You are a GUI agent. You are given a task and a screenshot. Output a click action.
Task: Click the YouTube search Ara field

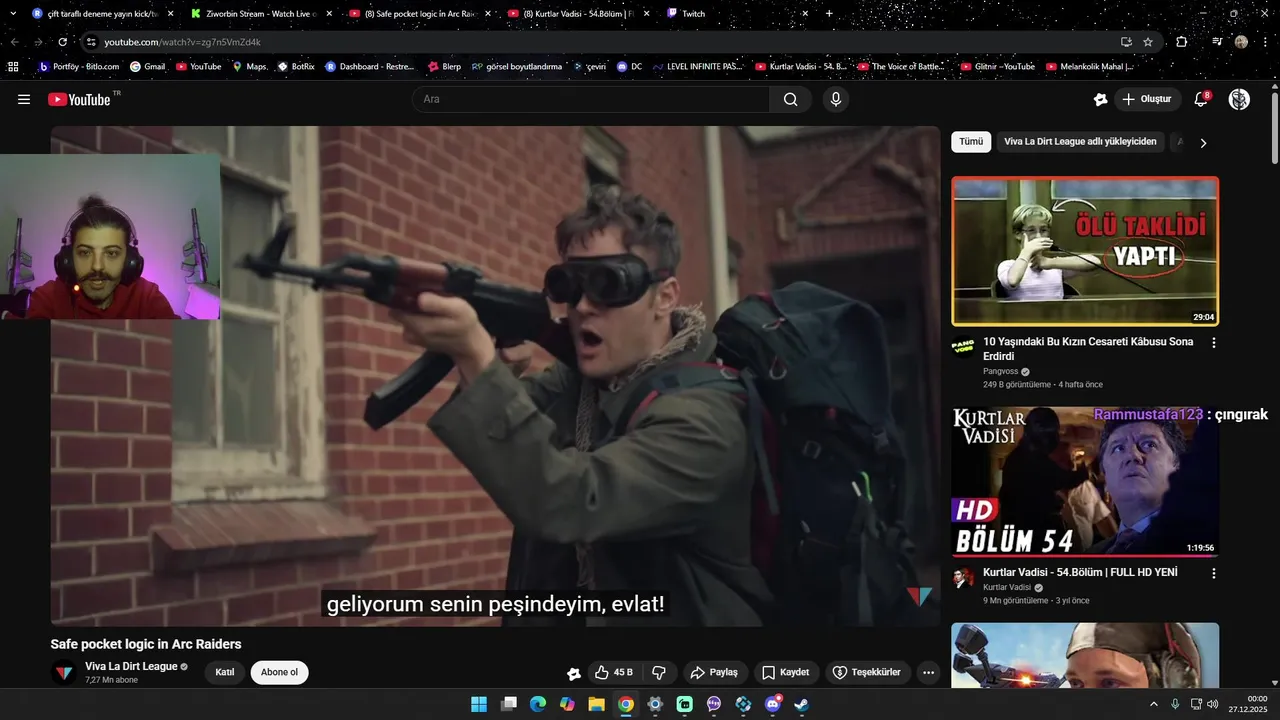coord(590,99)
